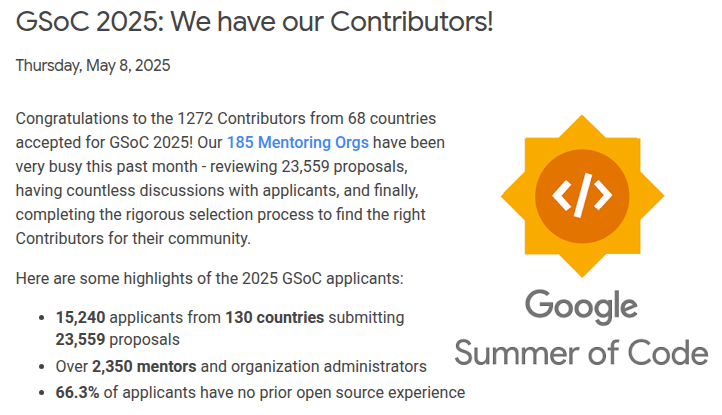The width and height of the screenshot is (722, 415).
Task: Click the organization administrators bullet text
Action: [329, 367]
